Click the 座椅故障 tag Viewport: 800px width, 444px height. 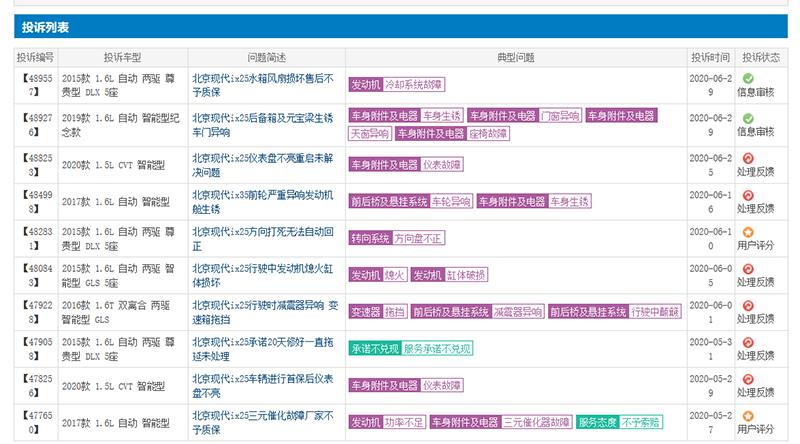(x=488, y=134)
